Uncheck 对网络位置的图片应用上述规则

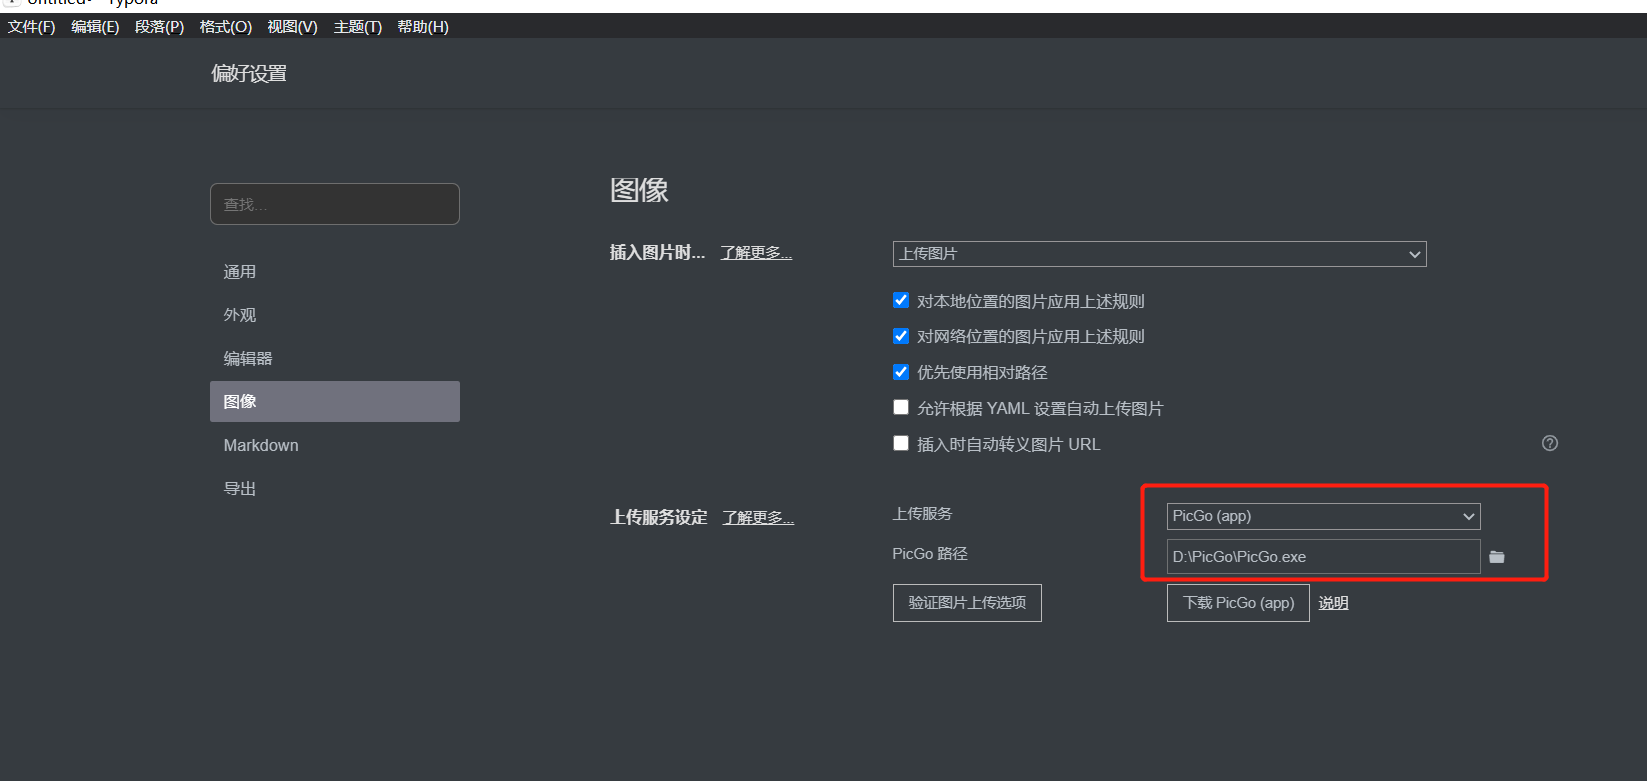901,336
